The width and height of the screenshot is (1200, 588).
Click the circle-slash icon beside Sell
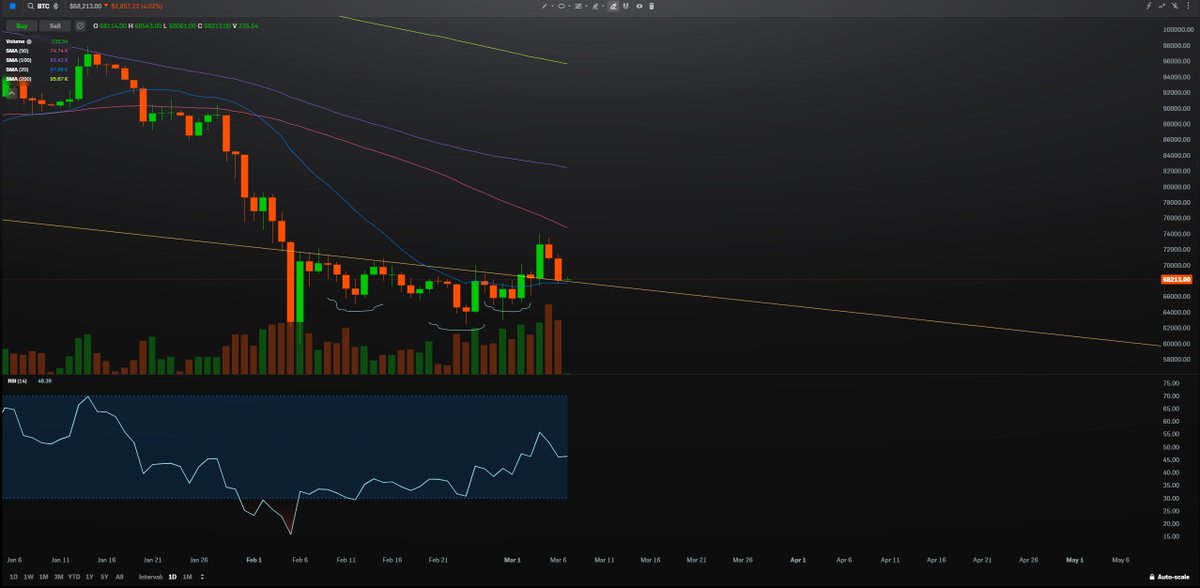click(x=80, y=26)
